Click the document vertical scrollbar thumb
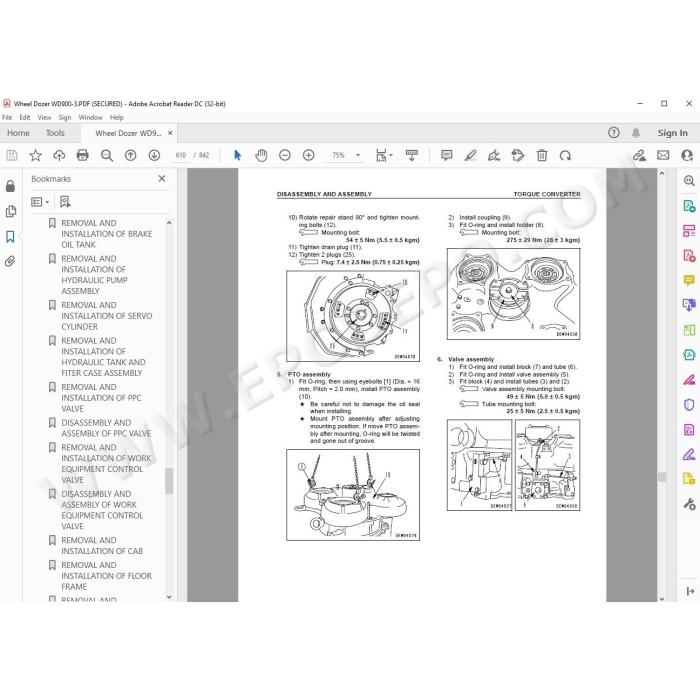 [x=662, y=477]
